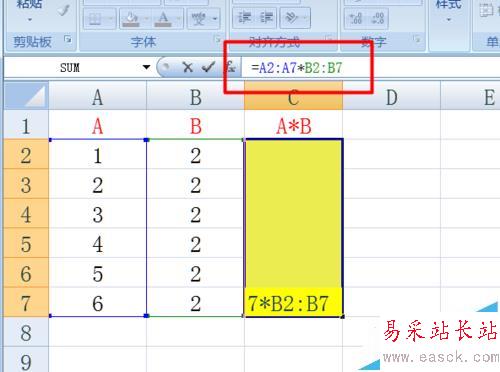Select row 8 header
Viewport: 500px width, 372px height.
point(26,332)
